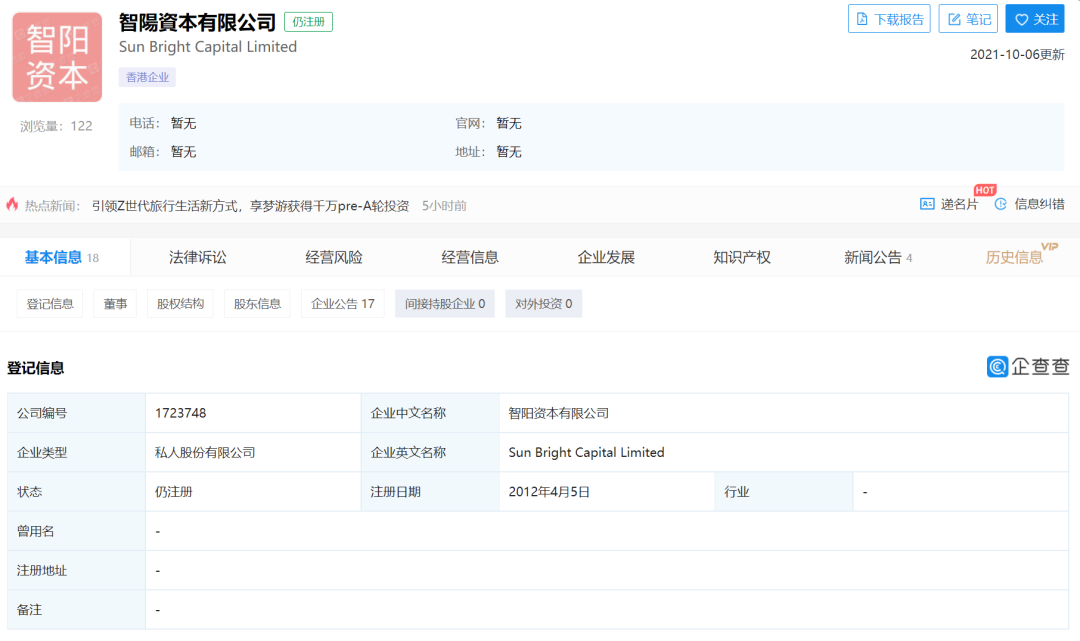Jump to 企业公告 17 section
The width and height of the screenshot is (1080, 641).
click(342, 304)
